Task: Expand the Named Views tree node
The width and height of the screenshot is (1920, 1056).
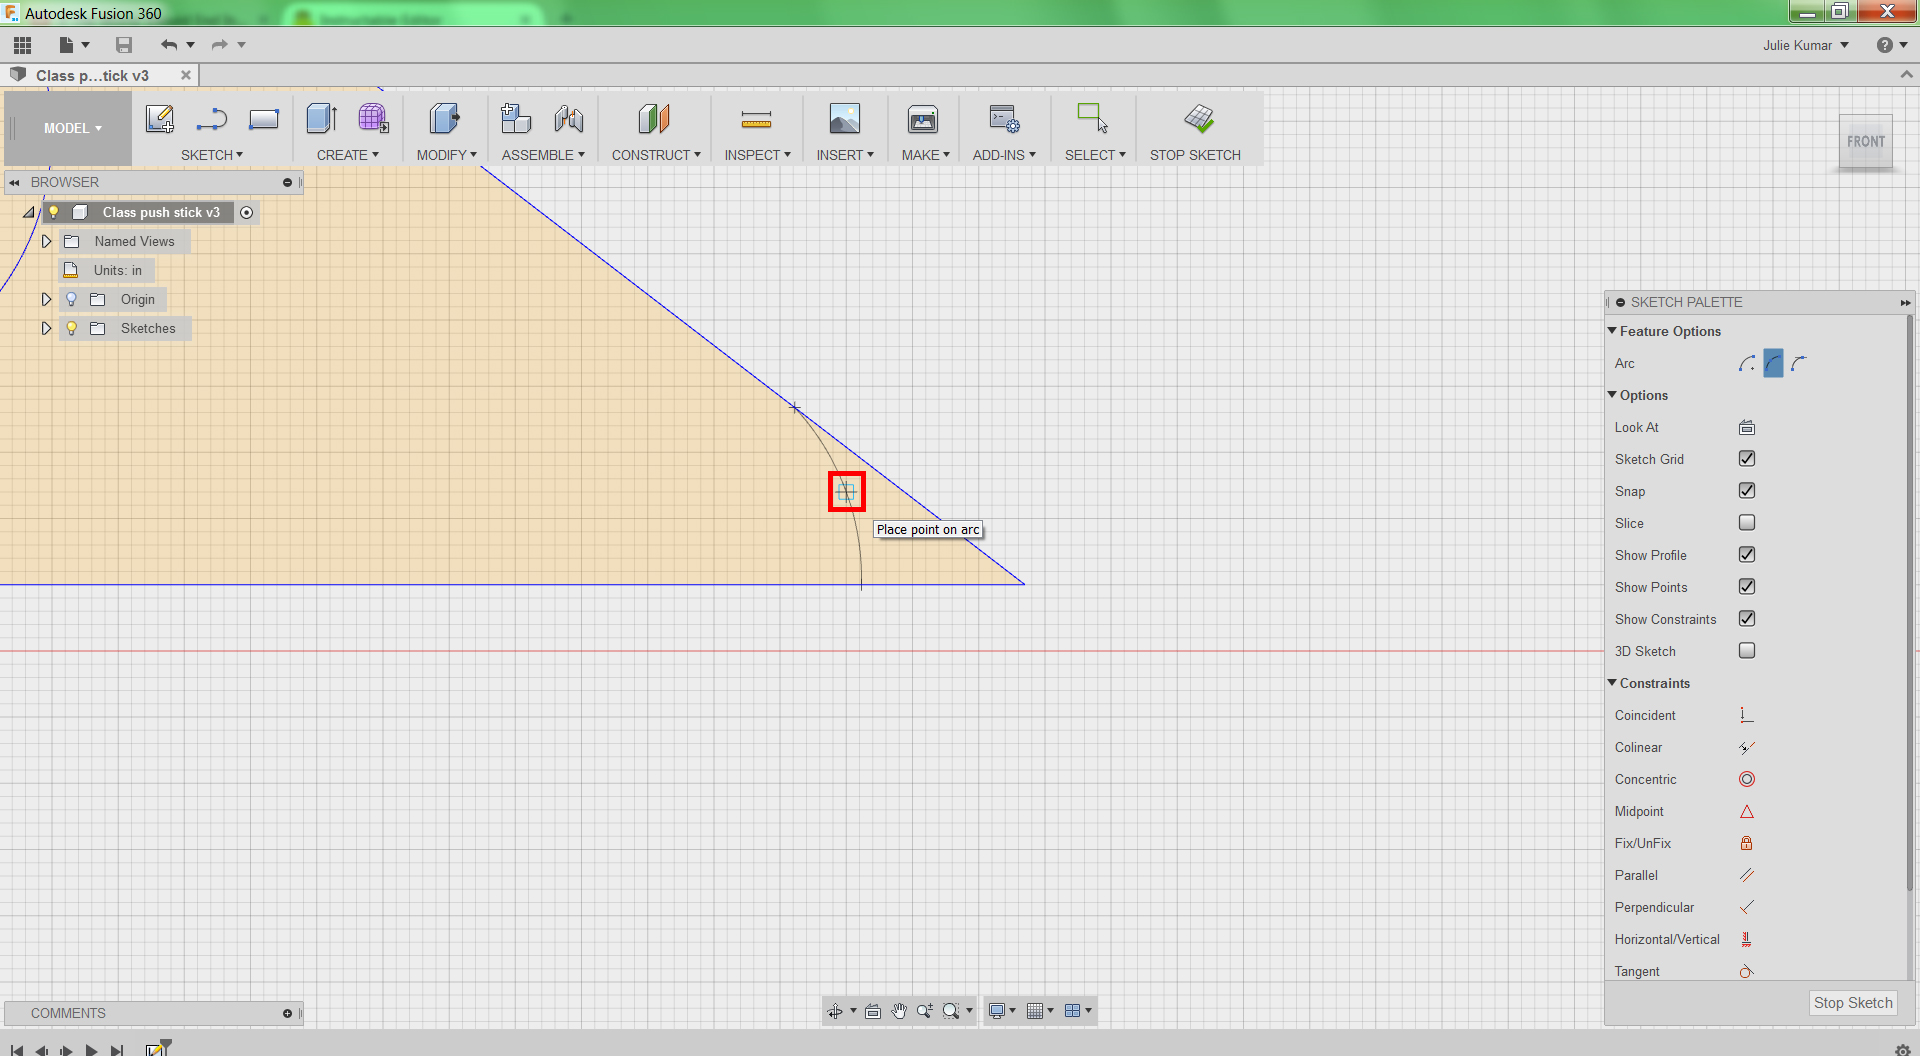Action: 46,241
